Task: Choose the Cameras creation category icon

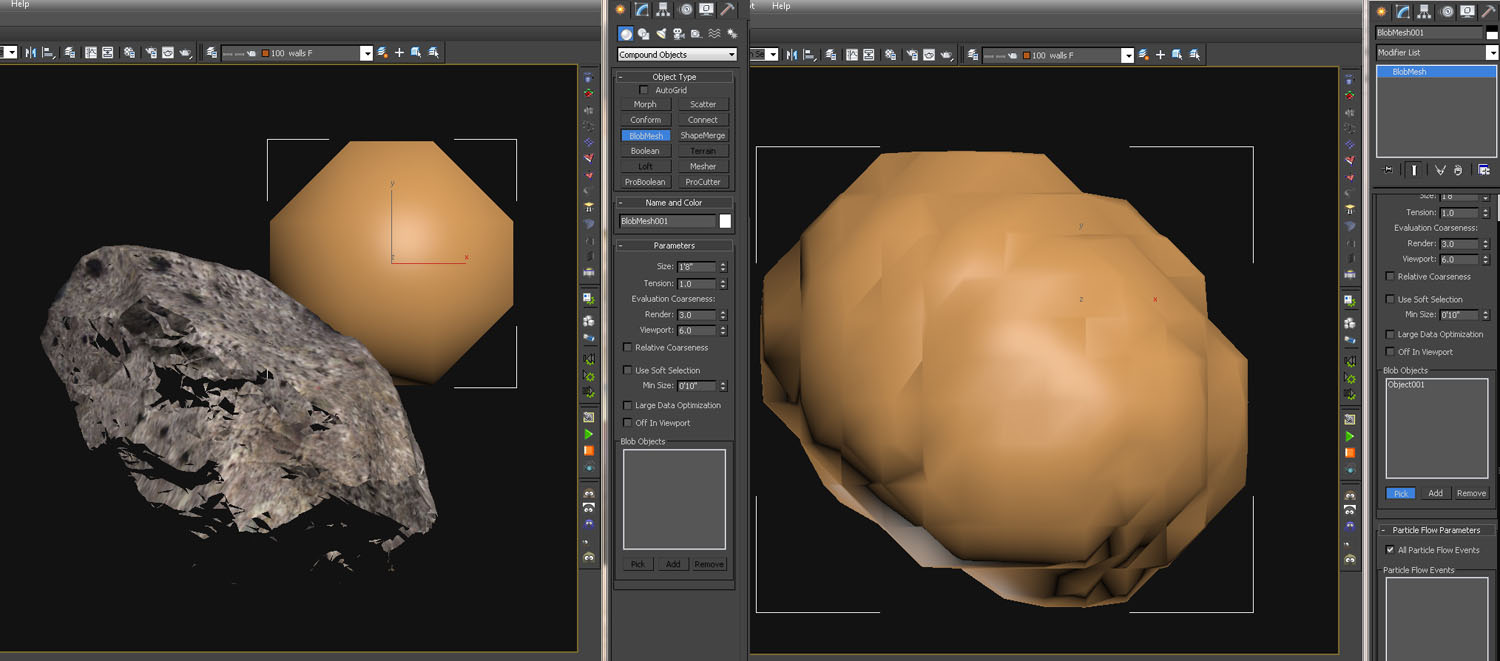Action: click(679, 34)
